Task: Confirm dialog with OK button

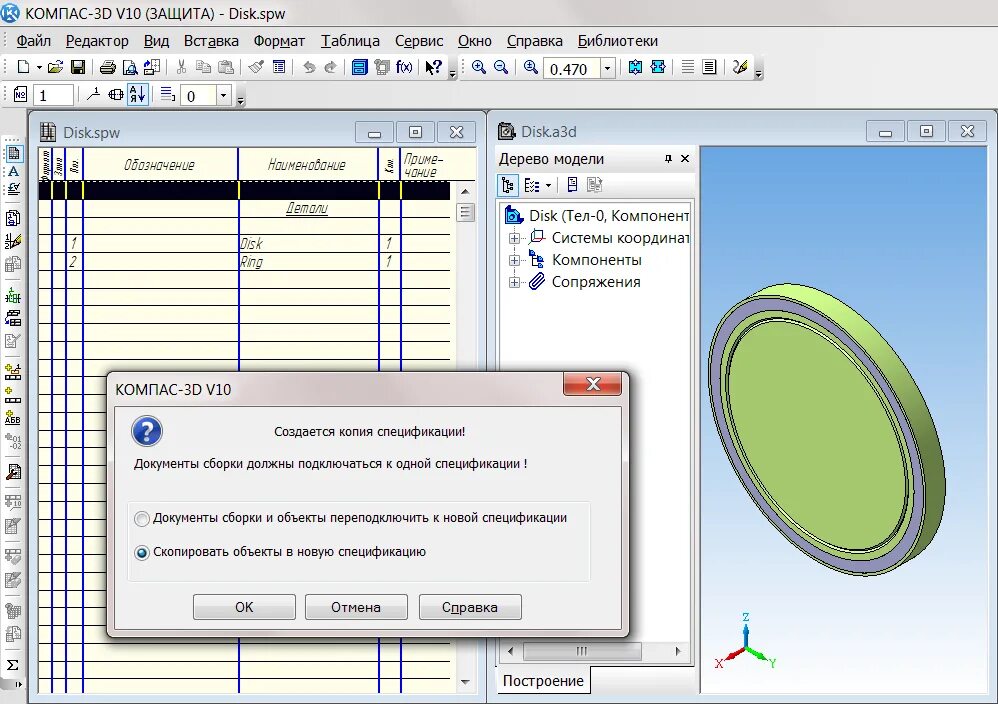Action: tap(244, 607)
